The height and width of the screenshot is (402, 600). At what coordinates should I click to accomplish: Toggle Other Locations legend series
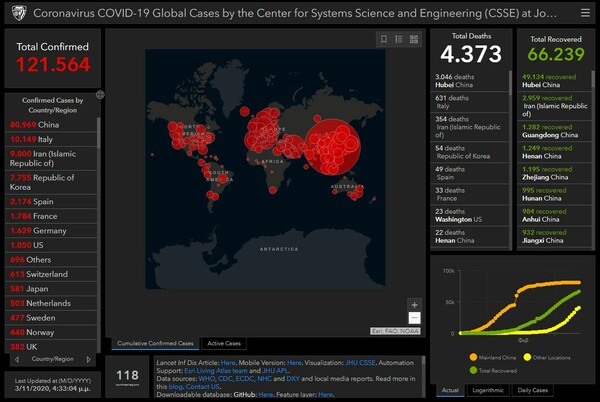pyautogui.click(x=547, y=357)
